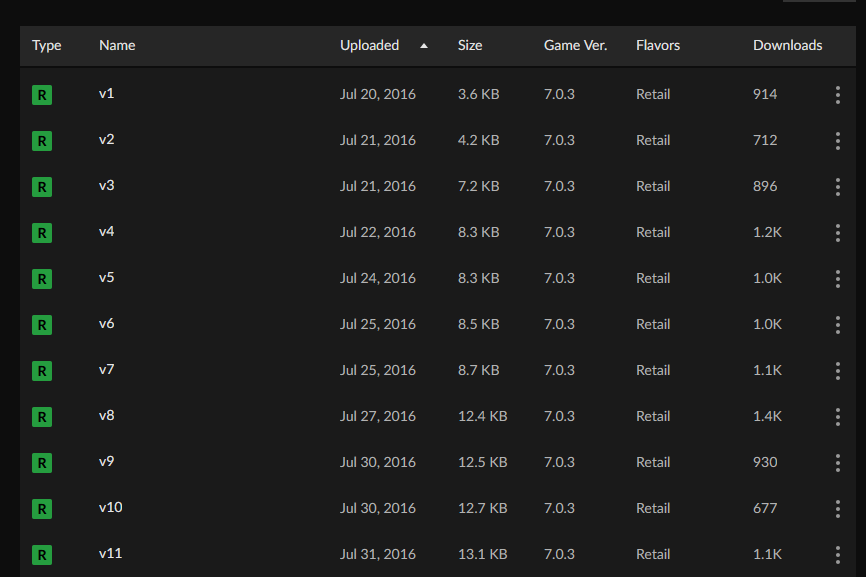Open the three-dot menu for v10
This screenshot has width=866, height=577.
[838, 509]
